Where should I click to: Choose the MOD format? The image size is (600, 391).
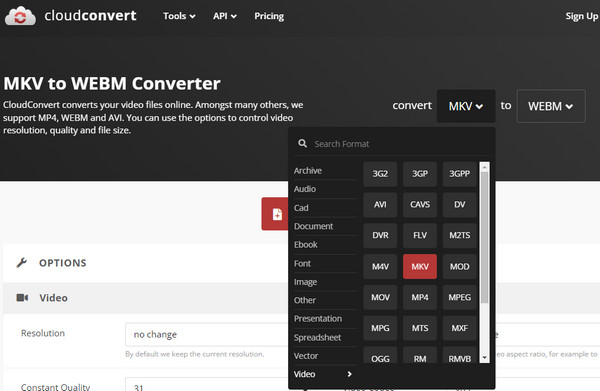[x=460, y=266]
